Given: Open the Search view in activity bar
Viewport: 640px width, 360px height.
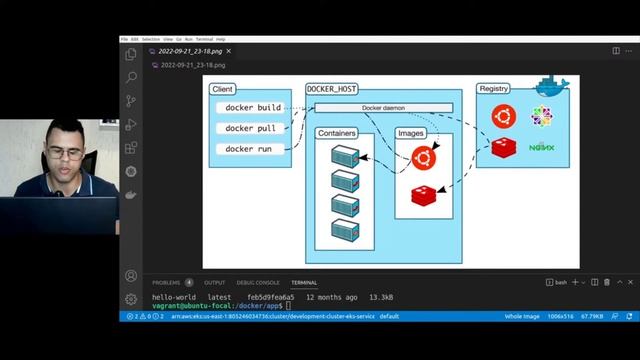Looking at the screenshot, I should 131,77.
